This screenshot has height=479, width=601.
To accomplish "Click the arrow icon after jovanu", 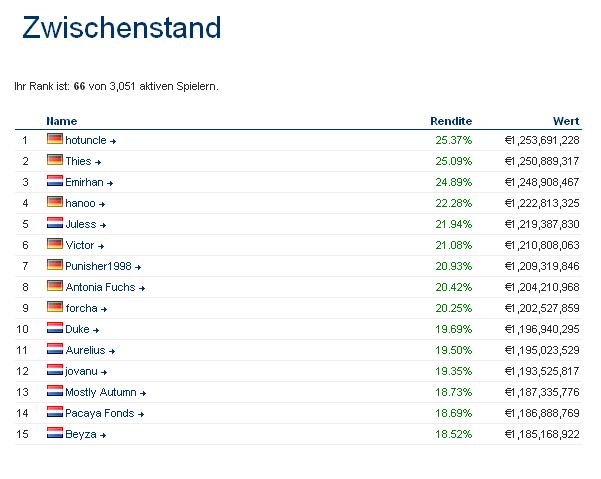I will point(104,372).
